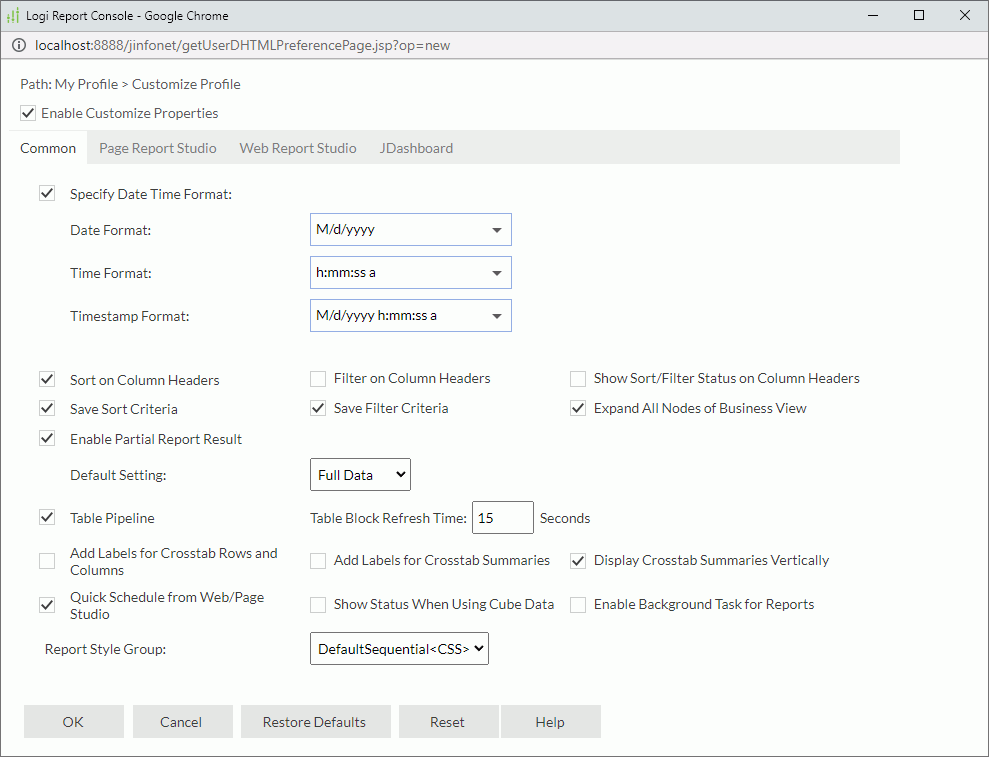Image resolution: width=989 pixels, height=757 pixels.
Task: Disable Expand All Nodes of Business View
Action: 577,408
